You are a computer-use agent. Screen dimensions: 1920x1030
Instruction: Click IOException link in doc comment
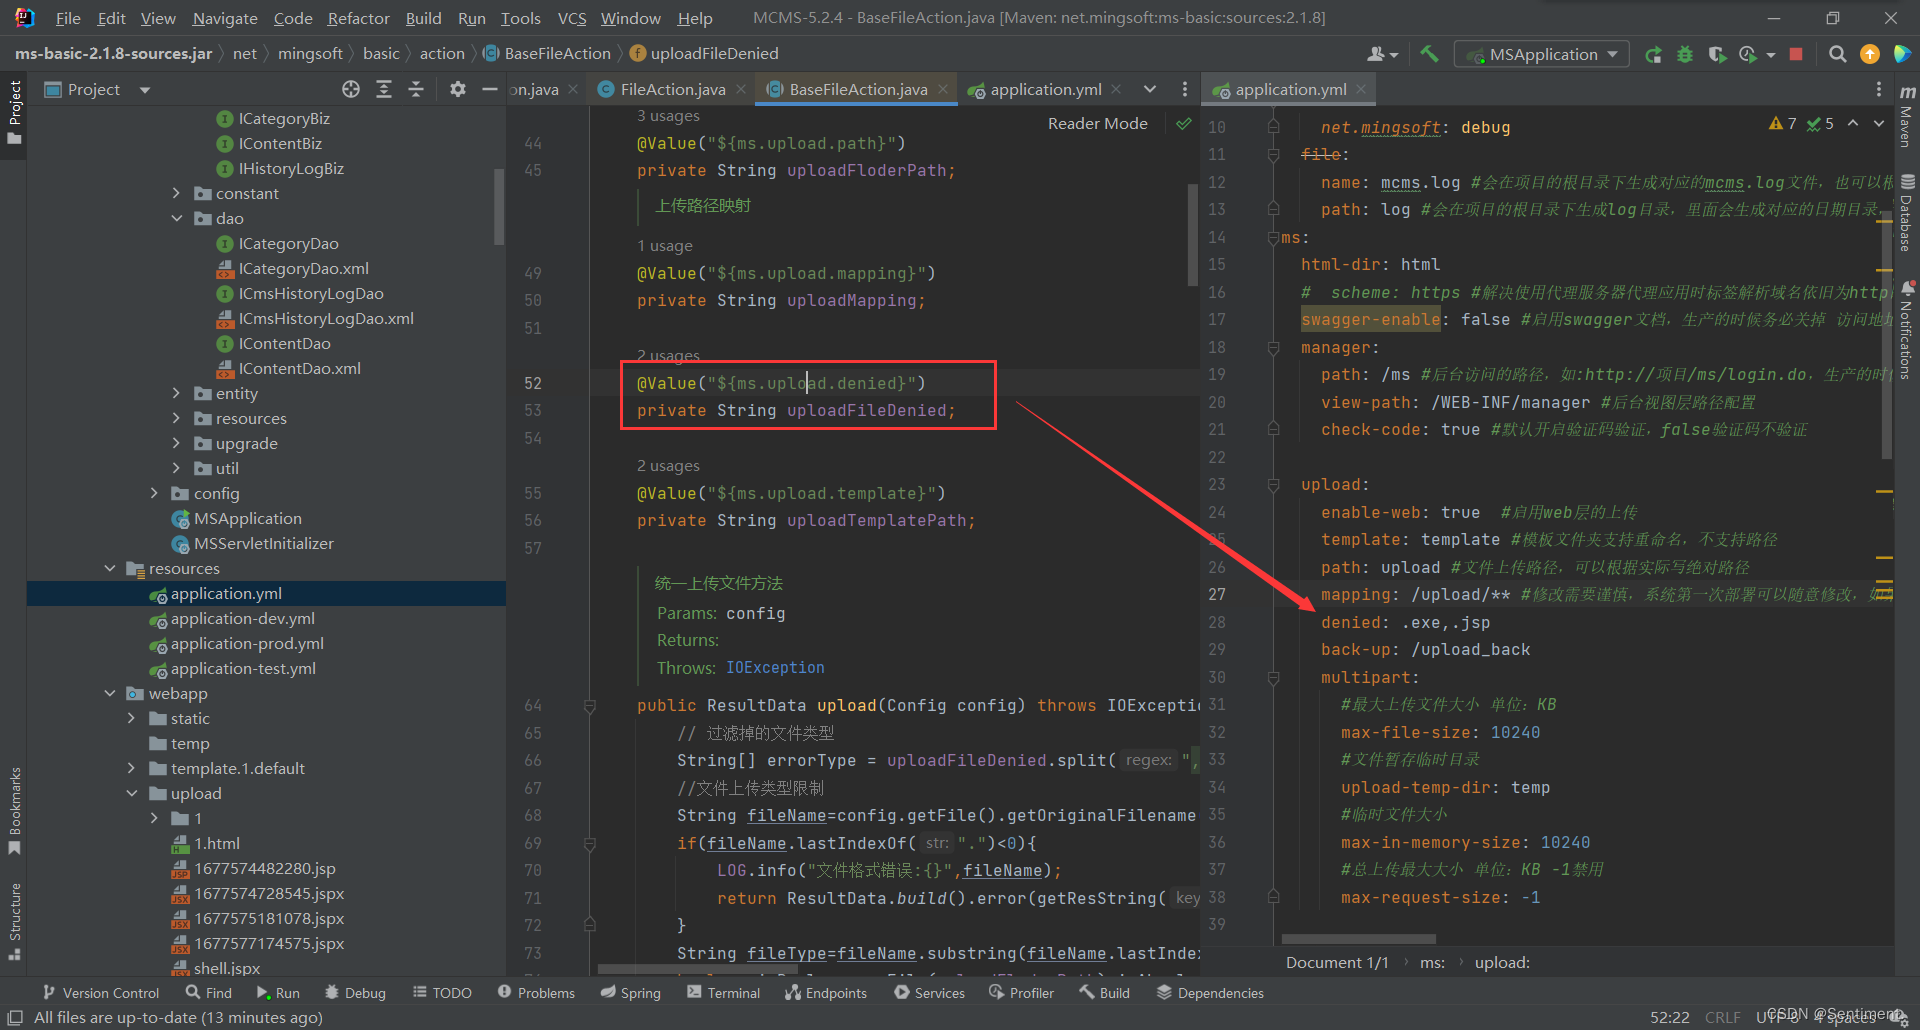click(775, 668)
